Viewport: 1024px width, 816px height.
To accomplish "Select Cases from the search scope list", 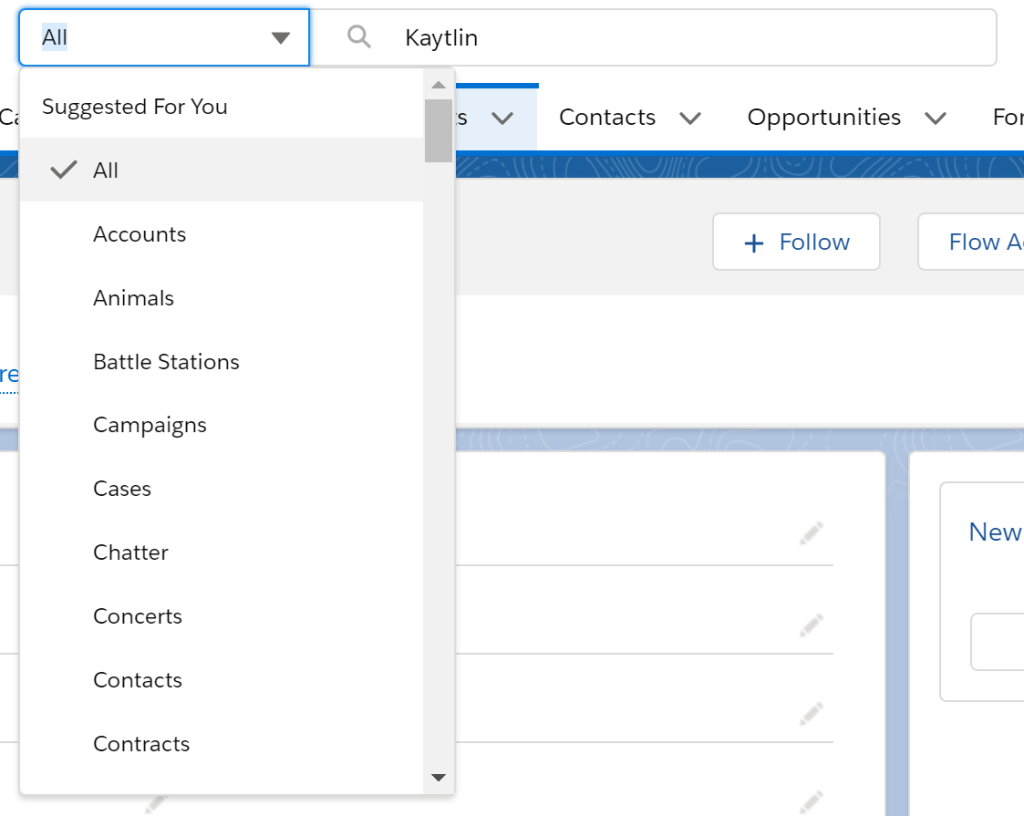I will 122,489.
